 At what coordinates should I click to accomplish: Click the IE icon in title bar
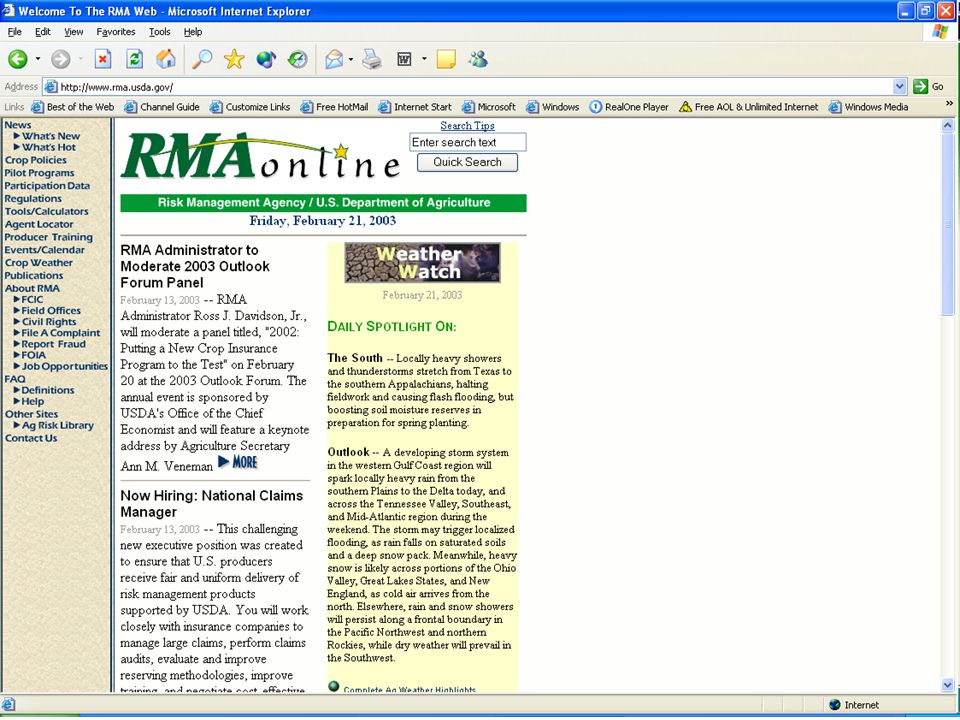(x=9, y=10)
